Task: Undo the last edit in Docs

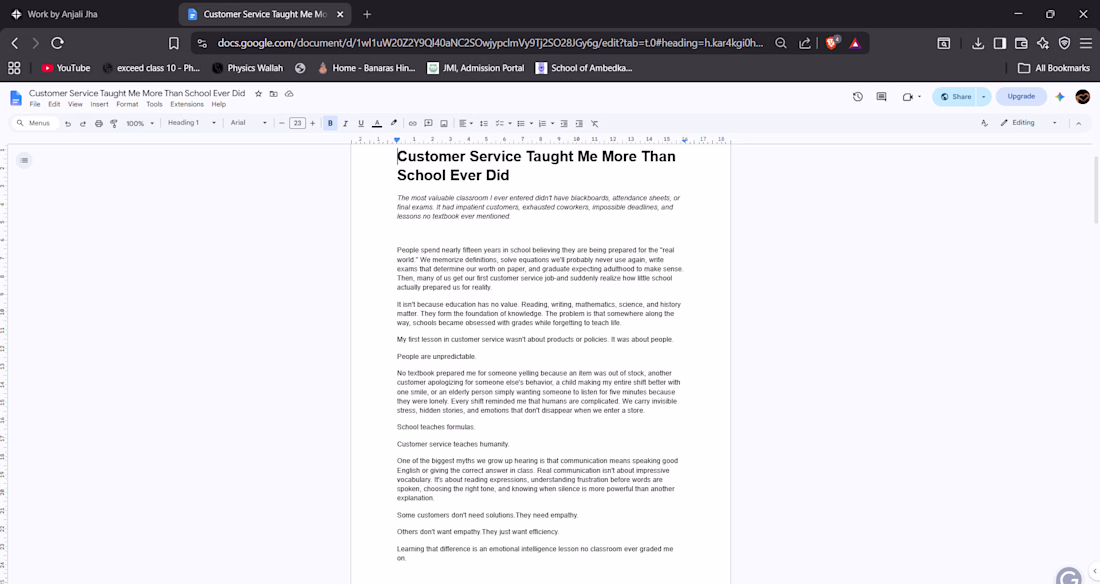Action: click(67, 124)
